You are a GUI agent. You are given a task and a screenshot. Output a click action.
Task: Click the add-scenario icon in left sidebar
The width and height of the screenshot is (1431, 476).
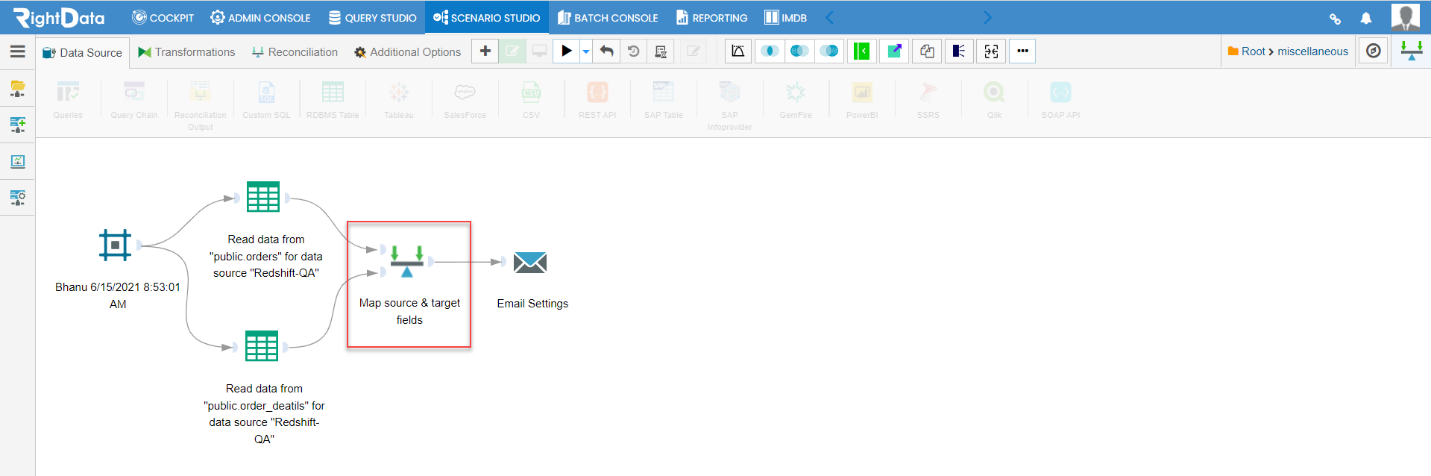pyautogui.click(x=17, y=125)
